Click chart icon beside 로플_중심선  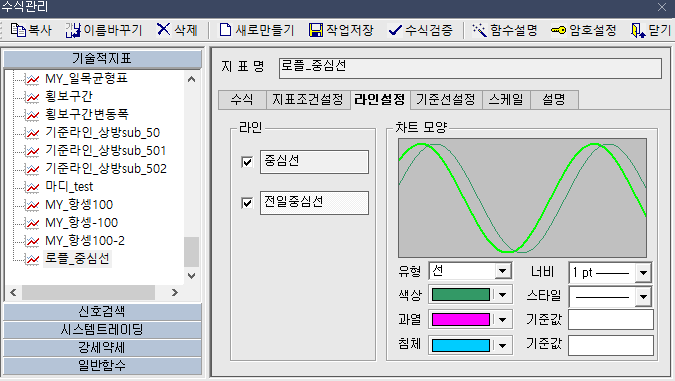[32, 259]
